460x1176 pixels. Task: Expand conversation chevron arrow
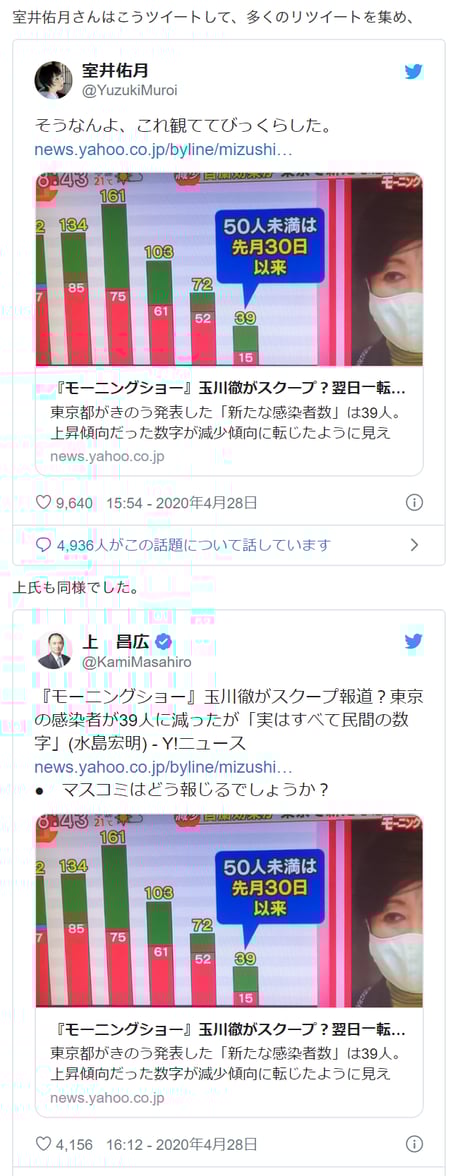coord(413,544)
